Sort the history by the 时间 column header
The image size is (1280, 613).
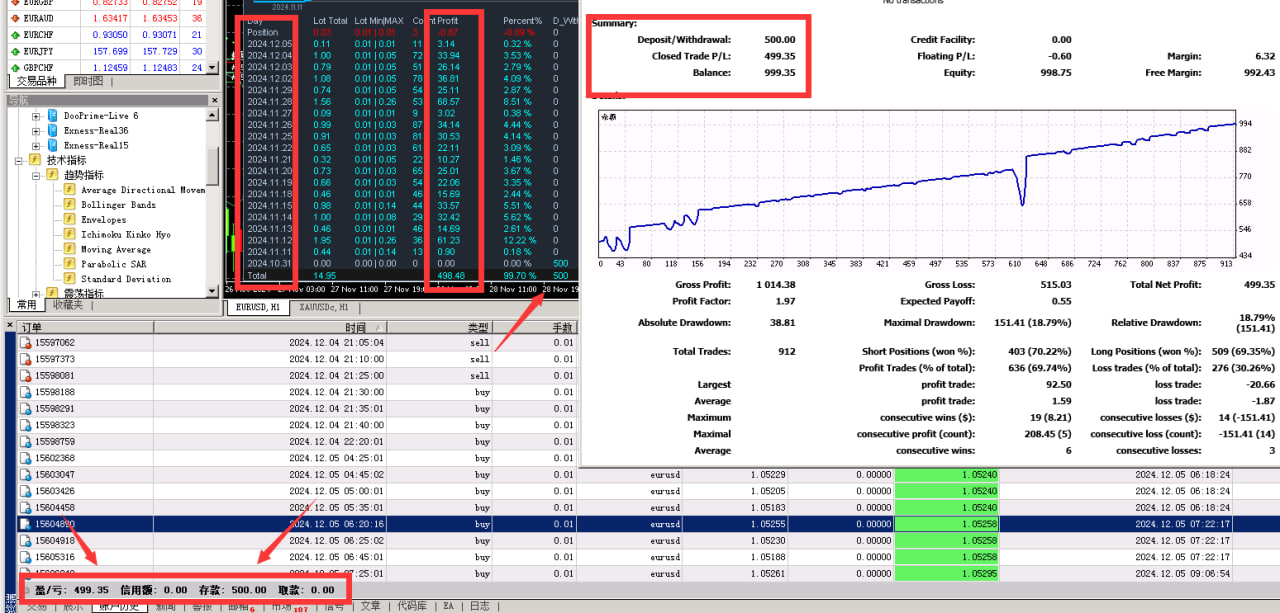(270, 327)
